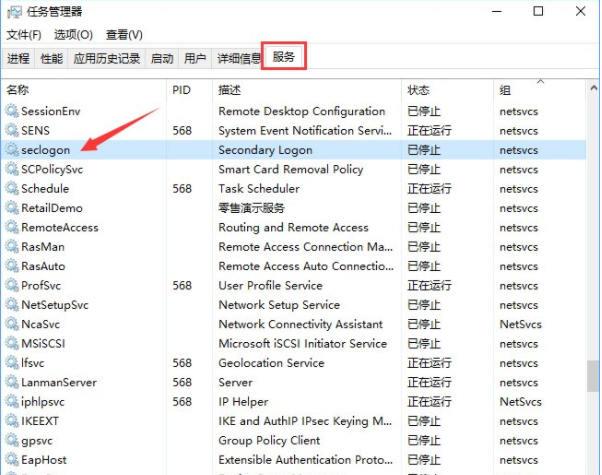Image resolution: width=602 pixels, height=475 pixels.
Task: Open the 选项(O) menu
Action: coord(73,35)
